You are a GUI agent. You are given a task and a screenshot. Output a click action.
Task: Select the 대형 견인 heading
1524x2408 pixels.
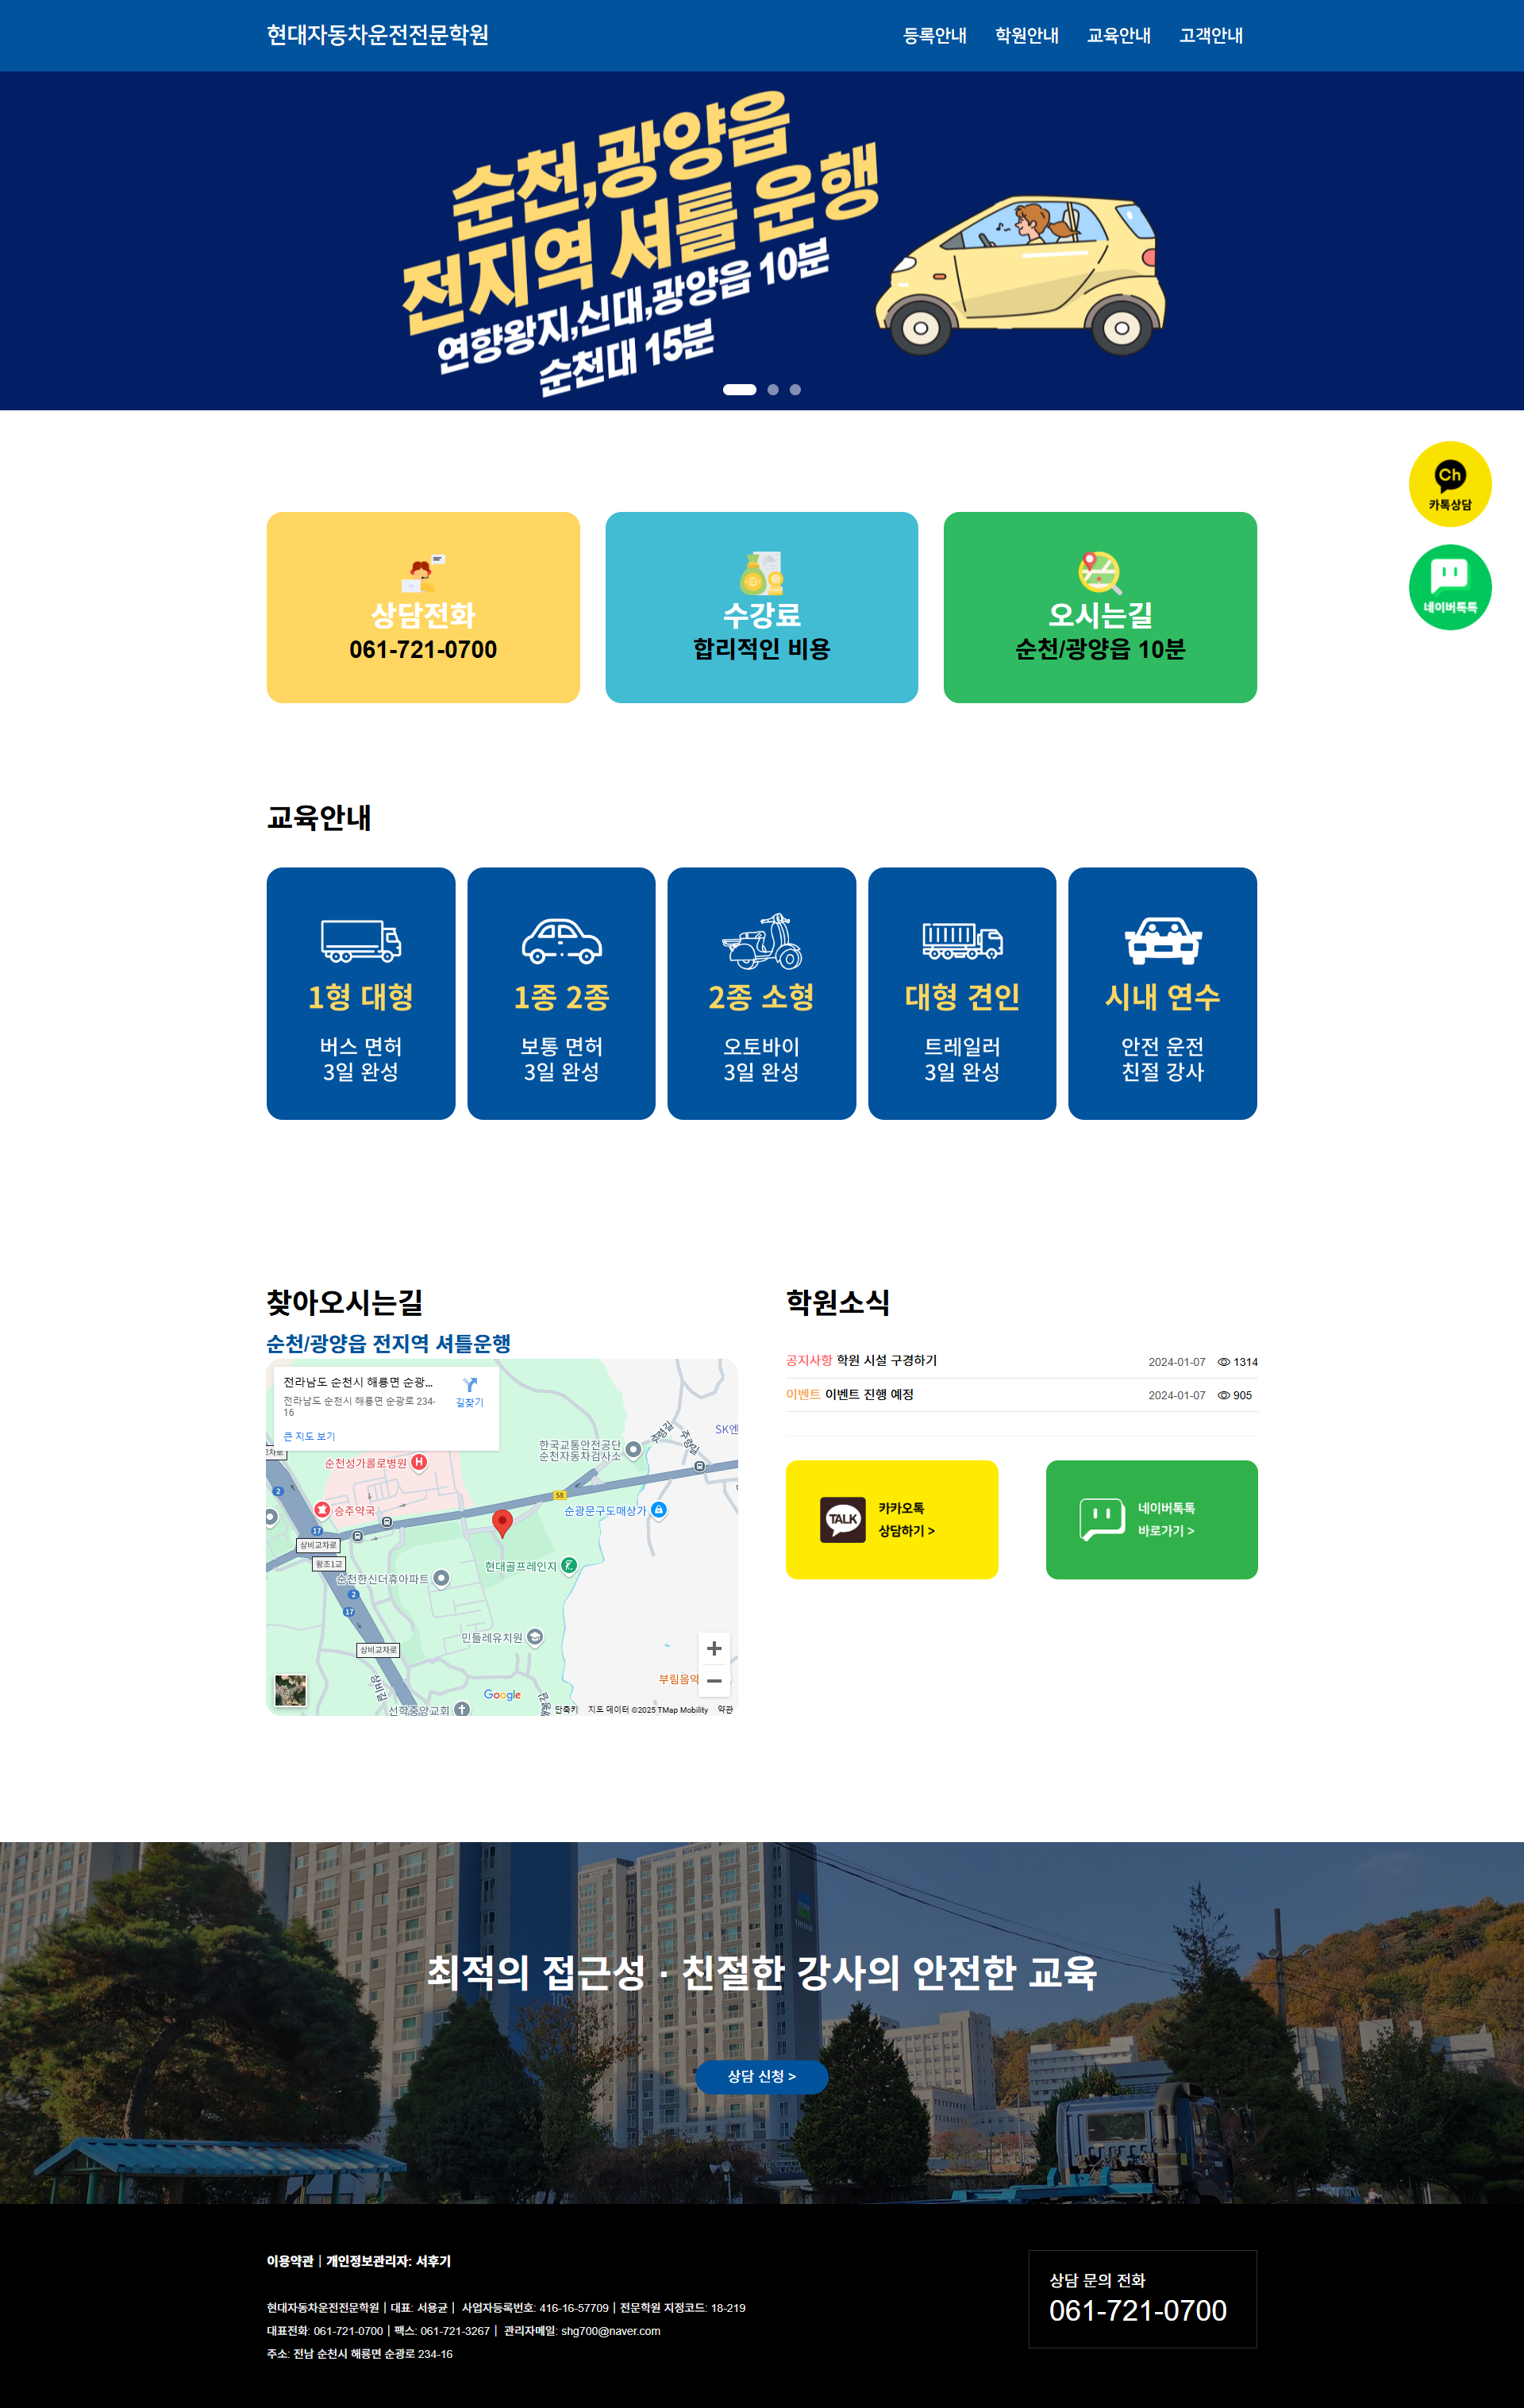pos(962,996)
